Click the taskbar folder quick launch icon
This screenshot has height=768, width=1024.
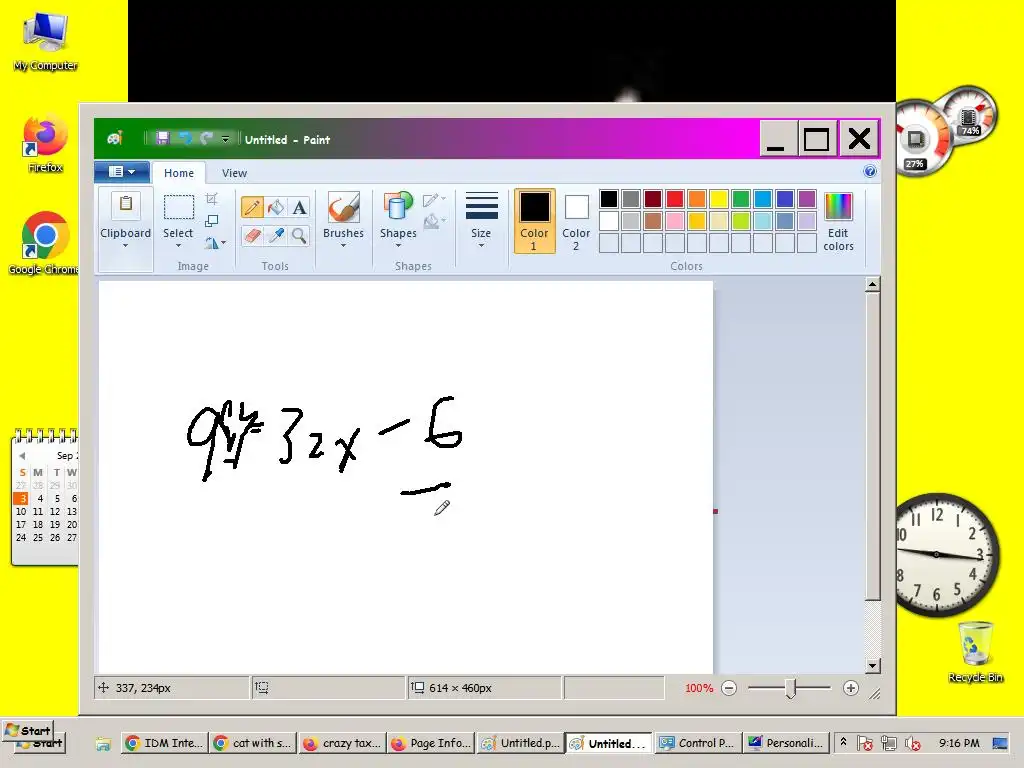click(103, 743)
